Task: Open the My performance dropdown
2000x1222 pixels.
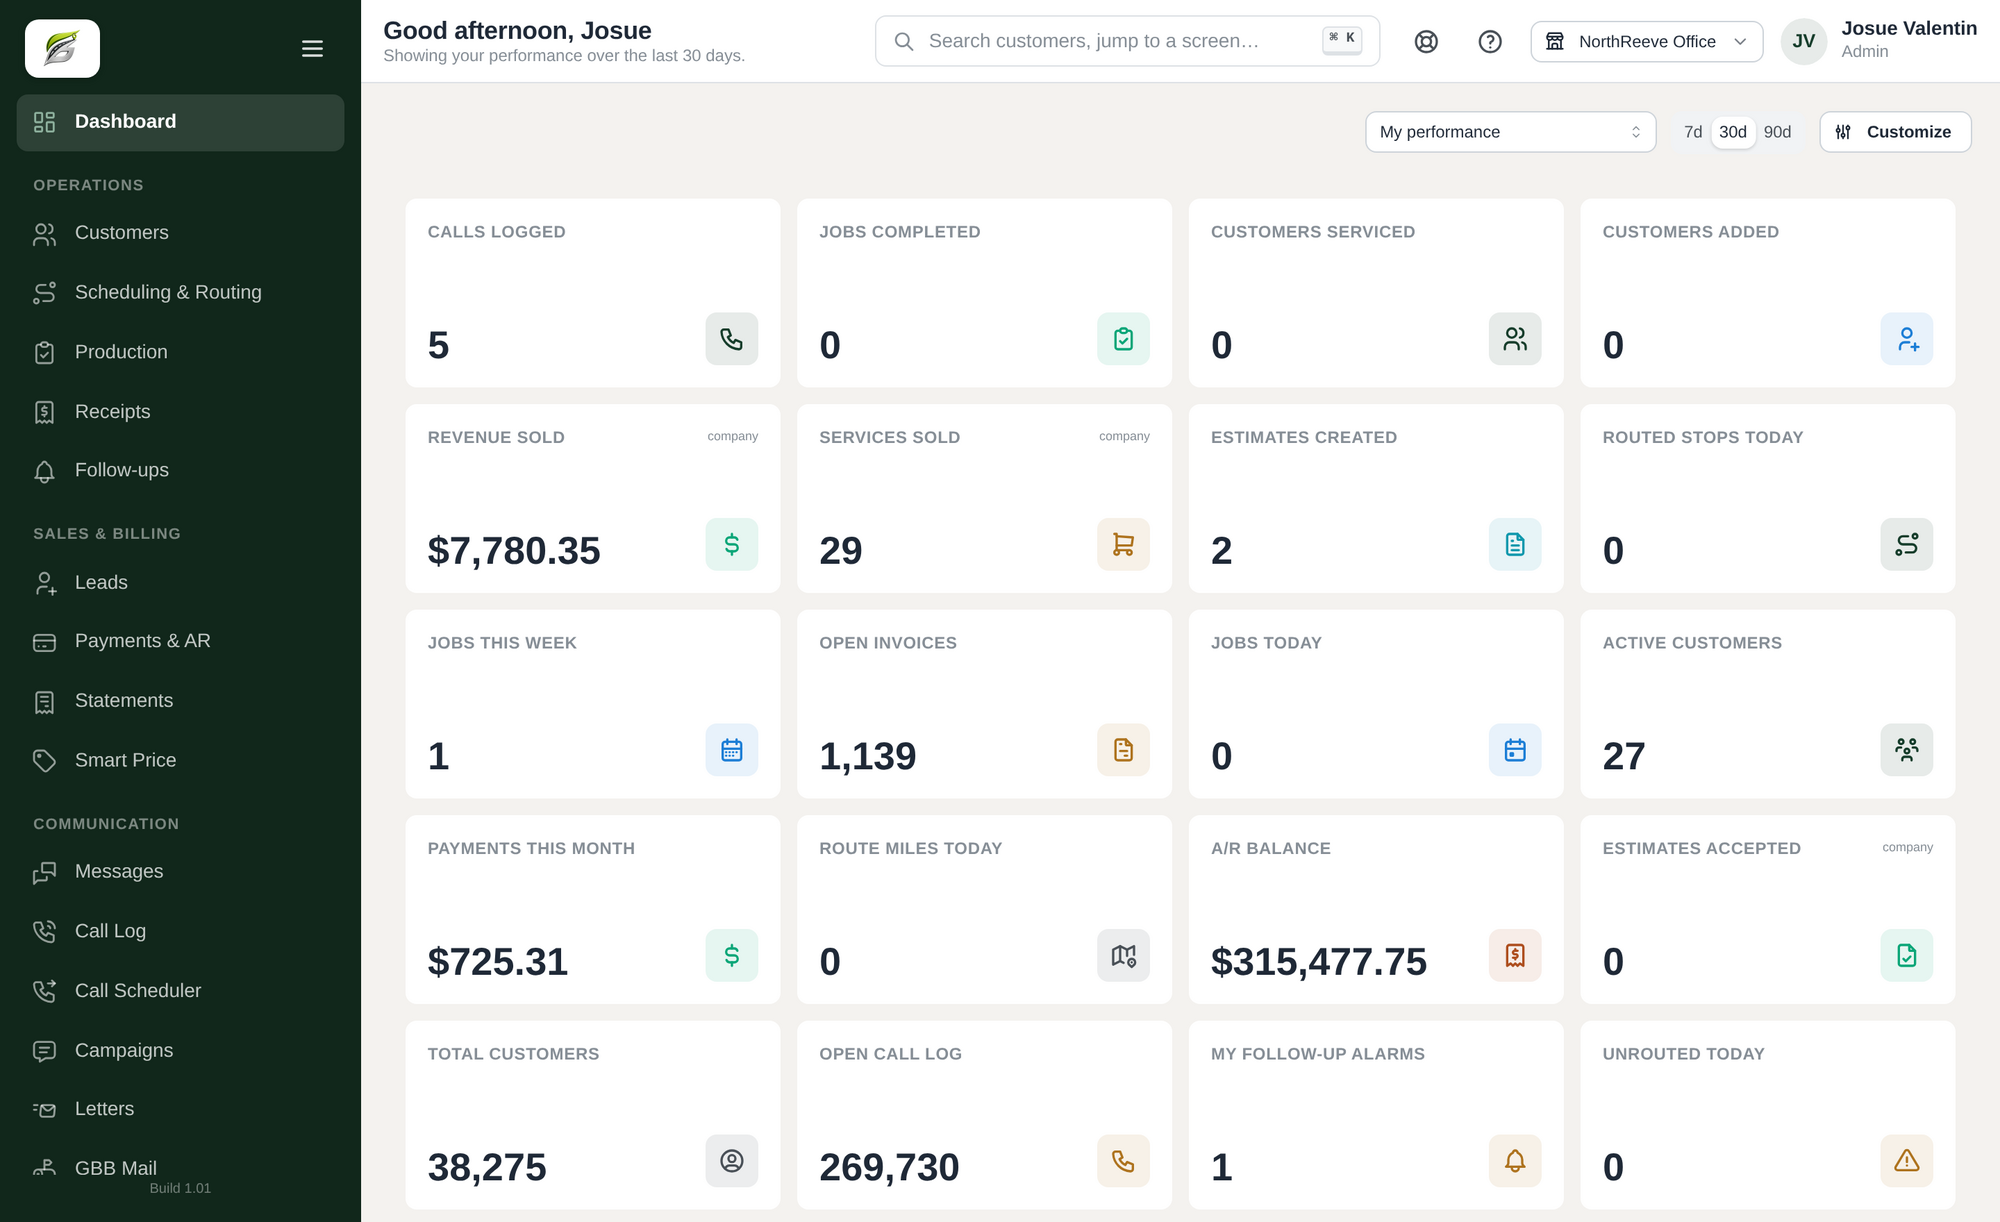Action: [x=1510, y=132]
